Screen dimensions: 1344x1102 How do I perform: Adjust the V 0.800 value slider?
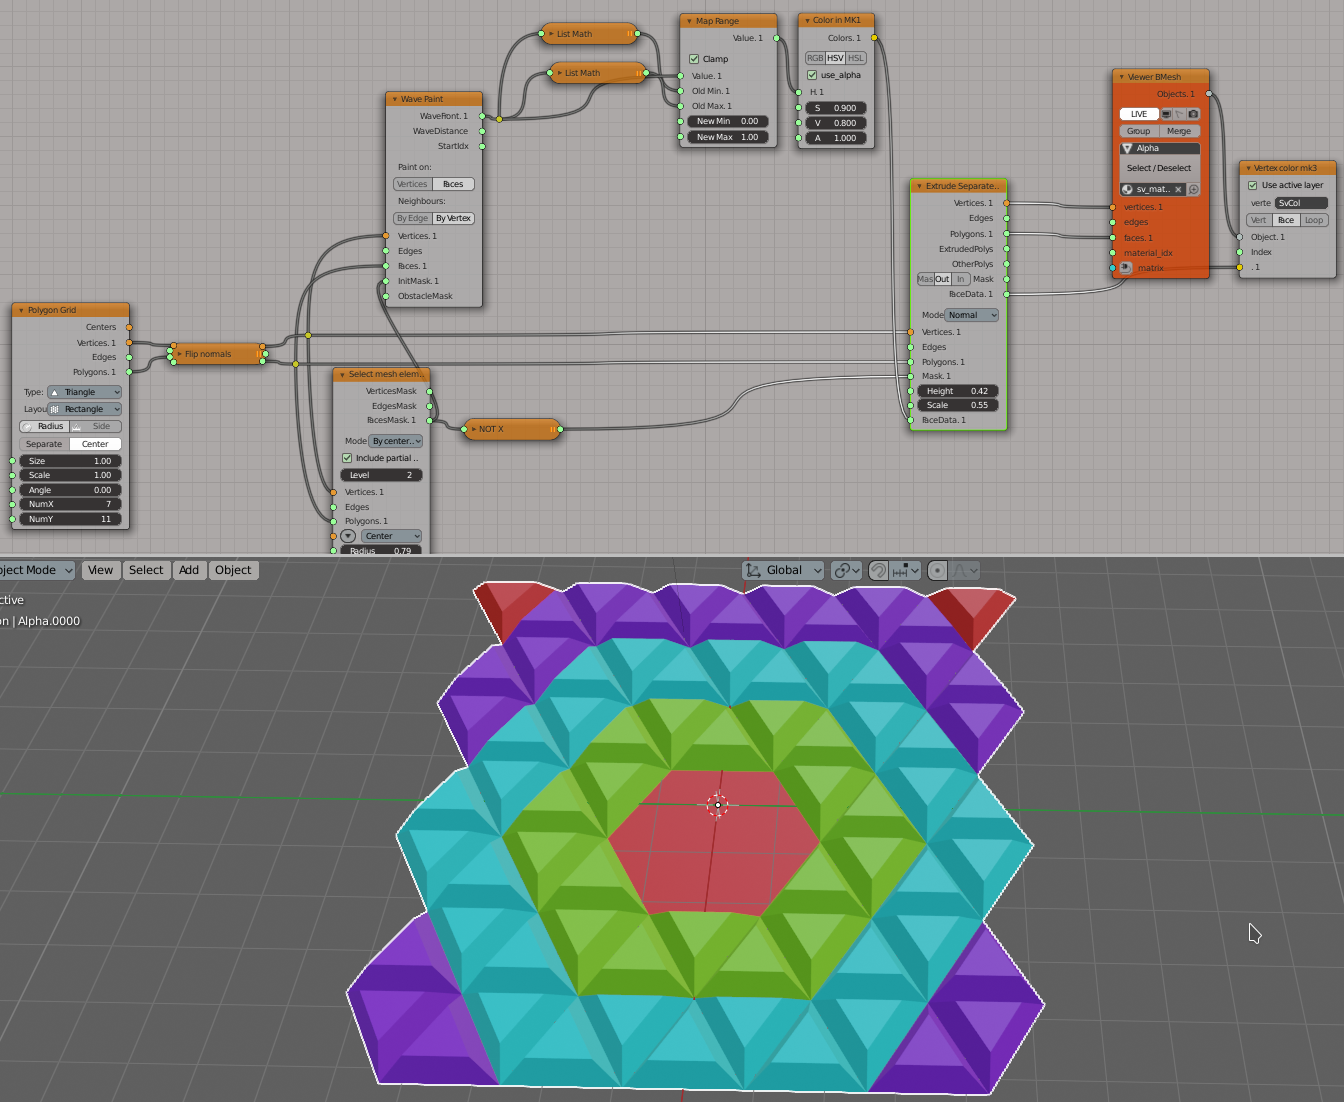pos(836,123)
